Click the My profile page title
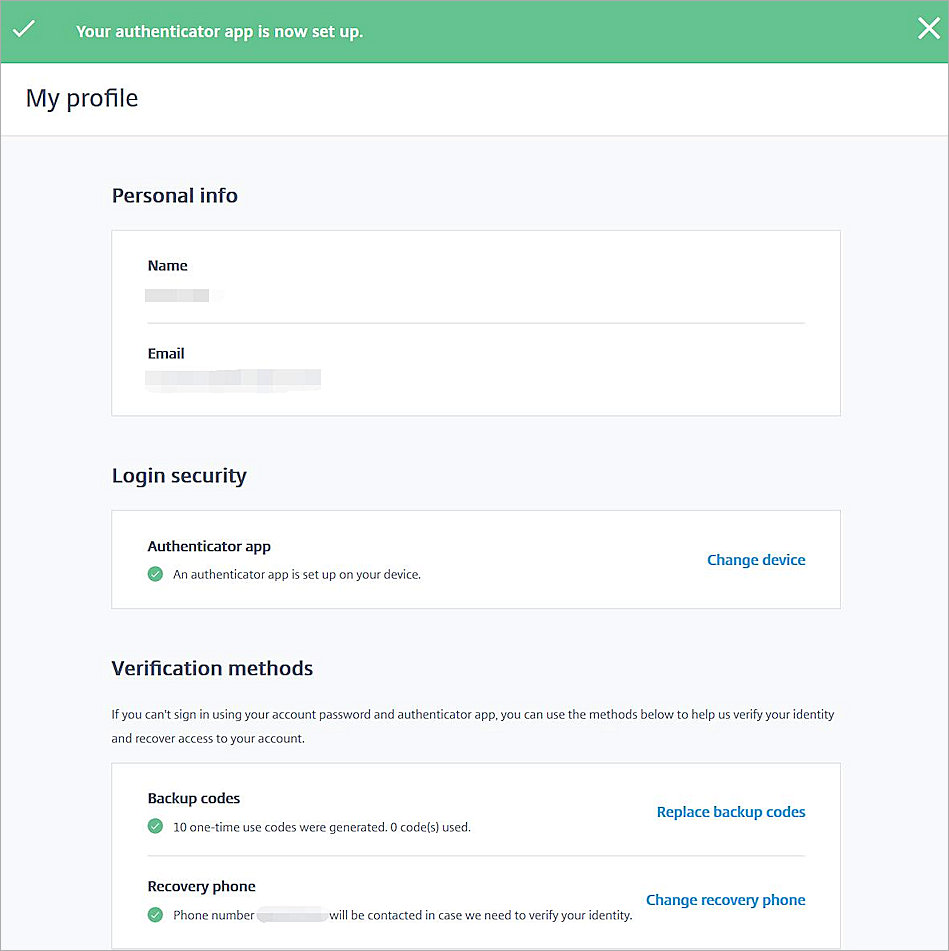 [x=81, y=98]
